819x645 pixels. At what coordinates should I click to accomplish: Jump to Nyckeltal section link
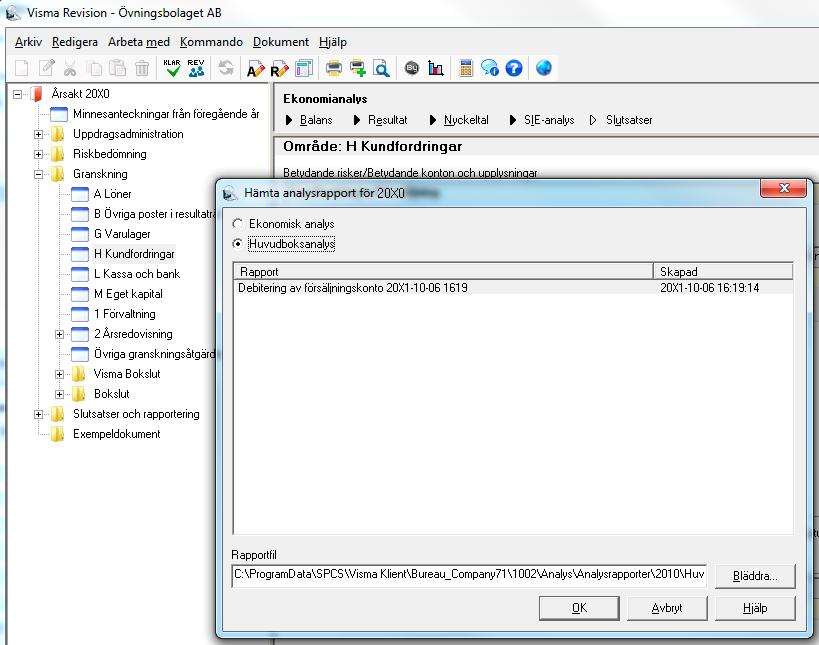pyautogui.click(x=466, y=120)
